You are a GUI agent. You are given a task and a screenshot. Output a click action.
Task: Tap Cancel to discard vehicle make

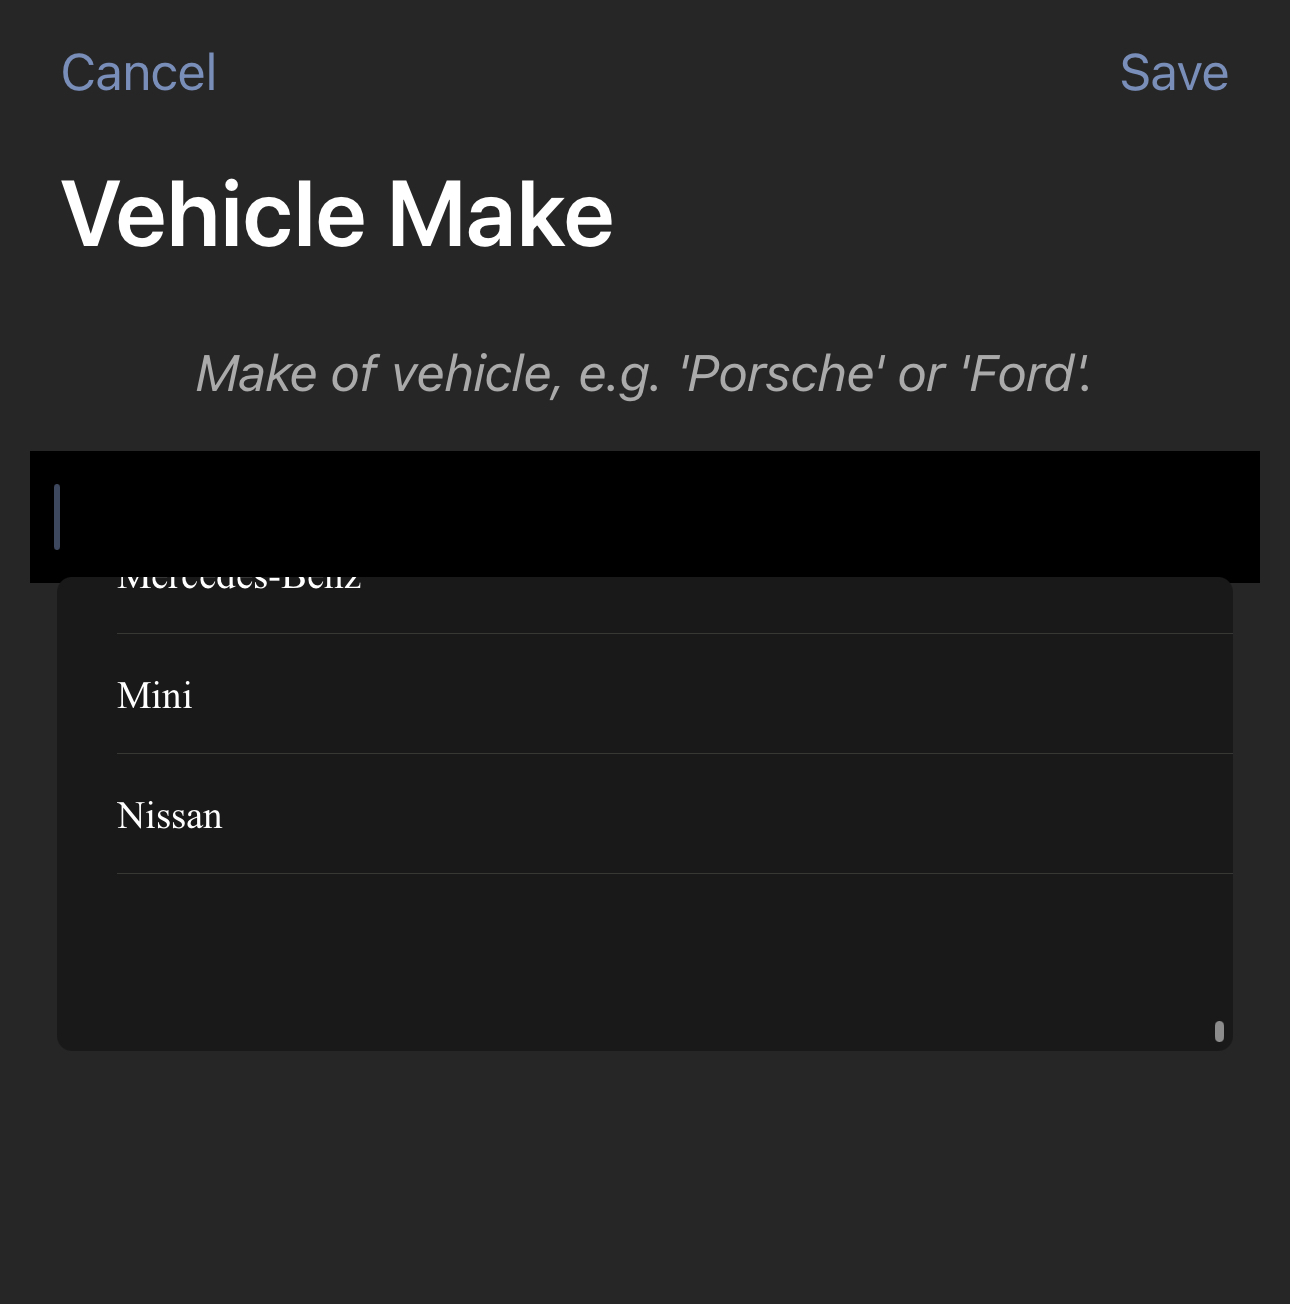pos(138,73)
